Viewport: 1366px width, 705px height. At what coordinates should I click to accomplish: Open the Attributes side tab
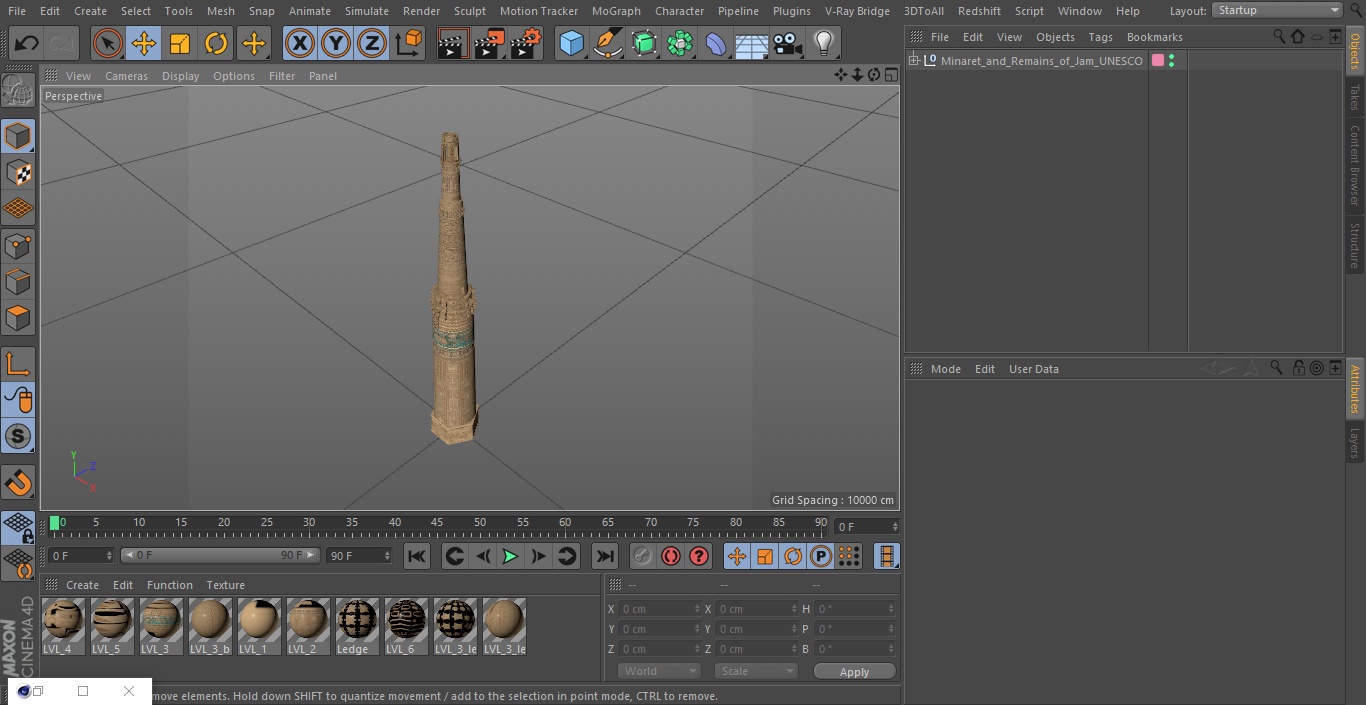(x=1355, y=389)
